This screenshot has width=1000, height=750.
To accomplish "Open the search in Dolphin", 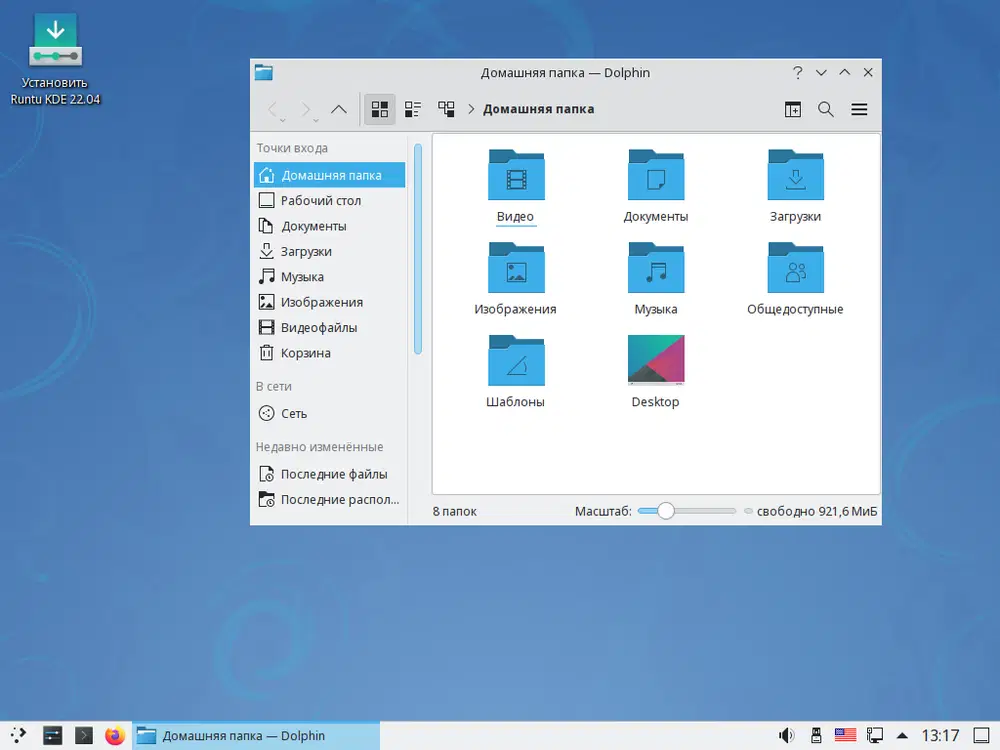I will [826, 109].
